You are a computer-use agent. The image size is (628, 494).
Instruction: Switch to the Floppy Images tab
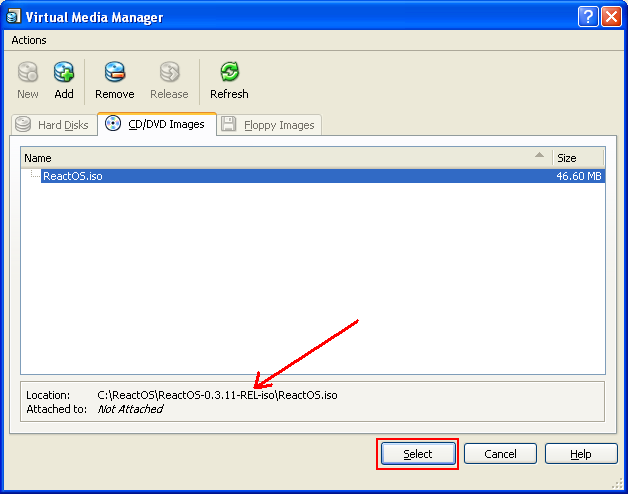[x=269, y=125]
